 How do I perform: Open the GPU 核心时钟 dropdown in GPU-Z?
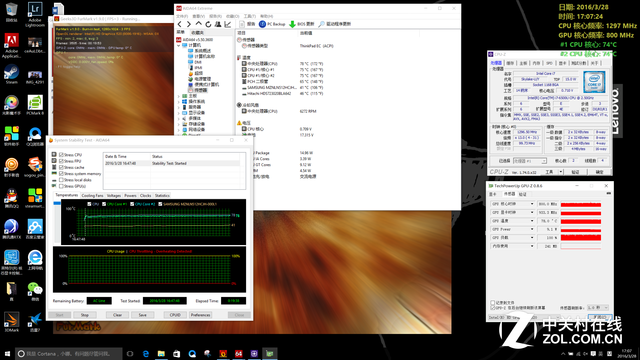point(531,204)
